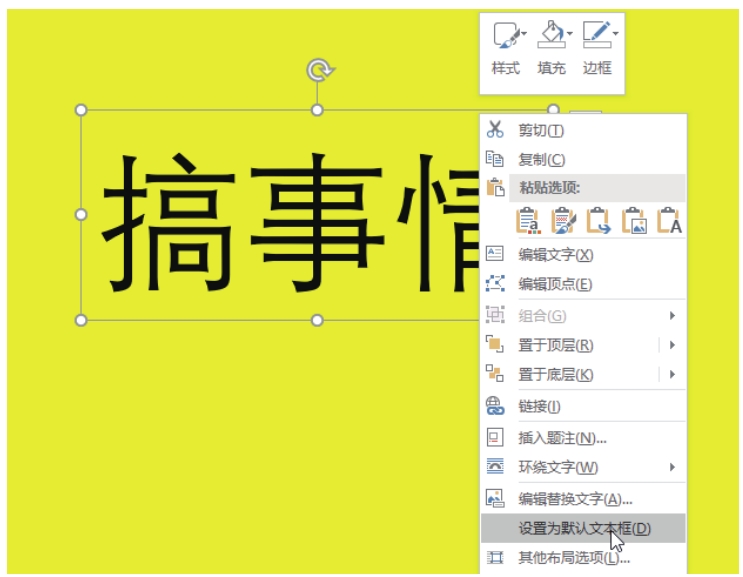
Task: Paste using destination theme option icon
Action: pos(528,221)
